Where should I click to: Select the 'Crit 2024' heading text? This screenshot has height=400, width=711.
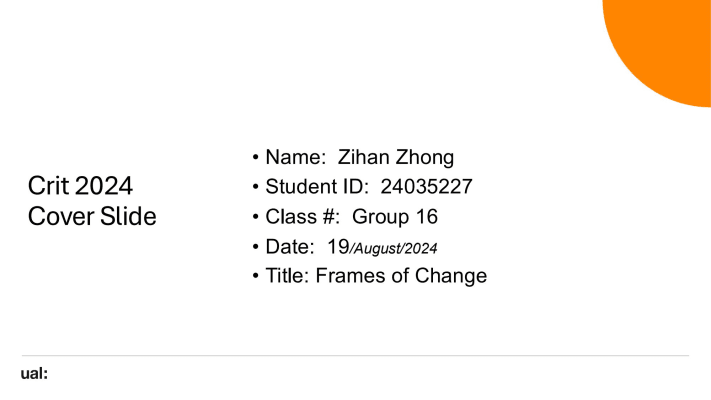click(x=80, y=186)
